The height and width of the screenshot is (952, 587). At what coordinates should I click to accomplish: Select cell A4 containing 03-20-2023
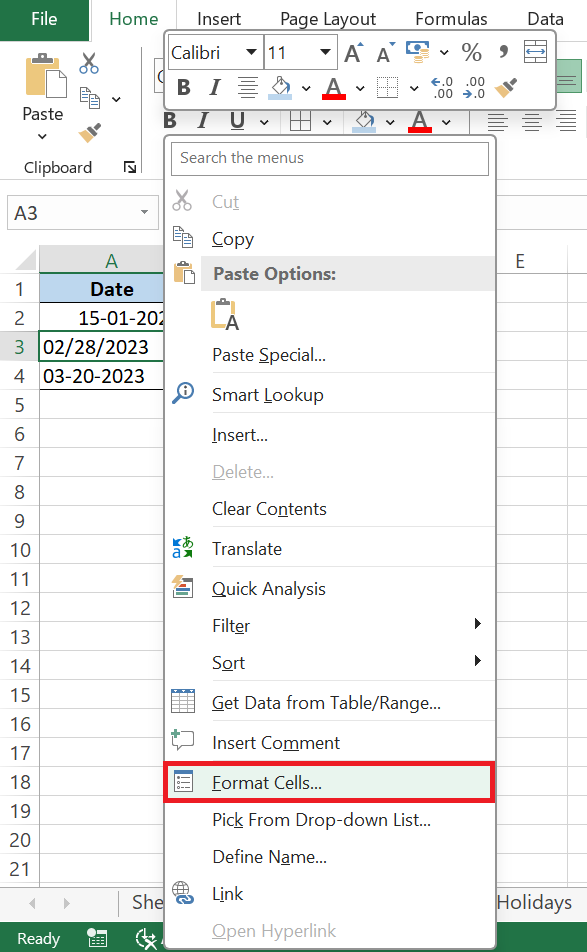point(101,376)
